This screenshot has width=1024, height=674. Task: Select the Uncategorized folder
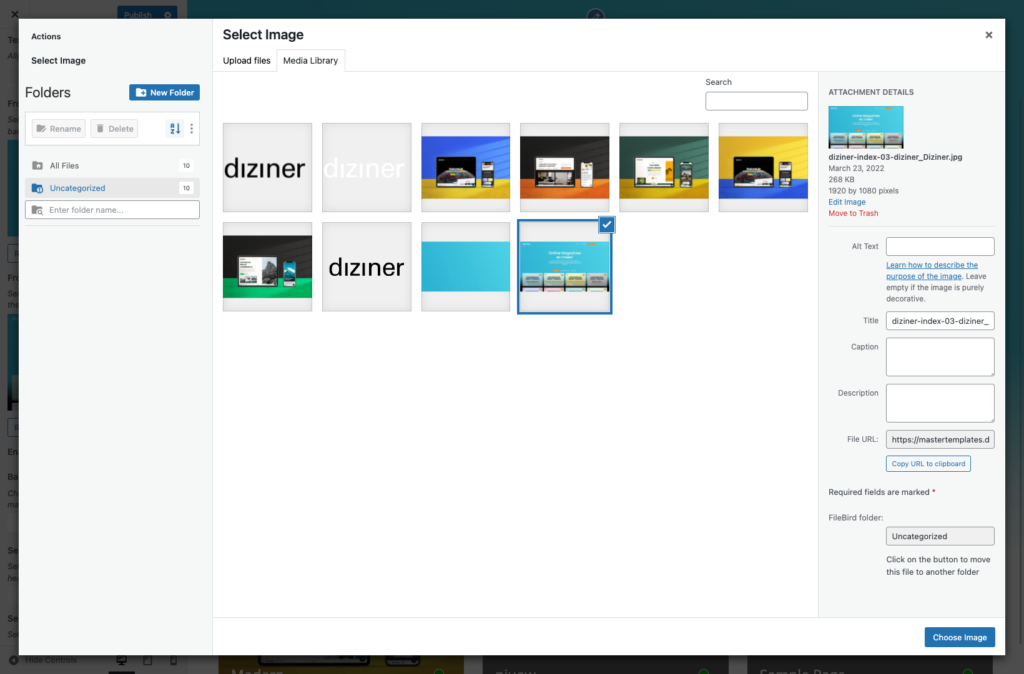77,188
